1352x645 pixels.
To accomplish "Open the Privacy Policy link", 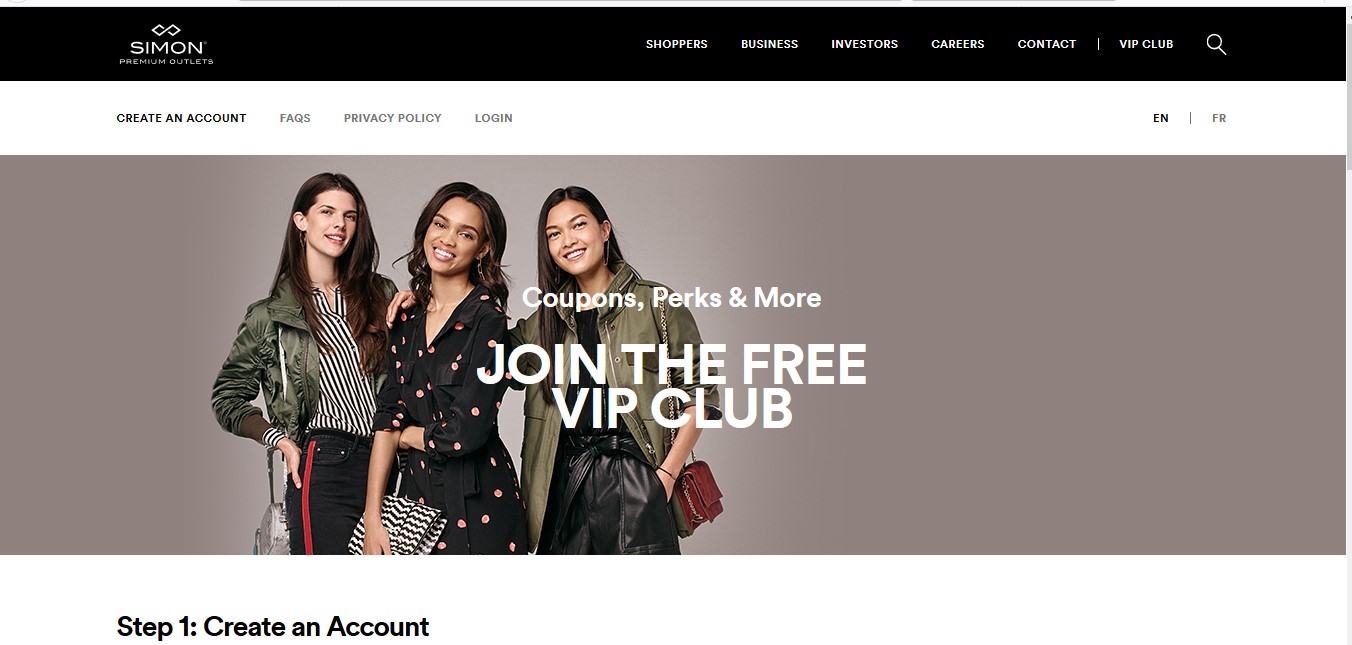I will tap(392, 118).
